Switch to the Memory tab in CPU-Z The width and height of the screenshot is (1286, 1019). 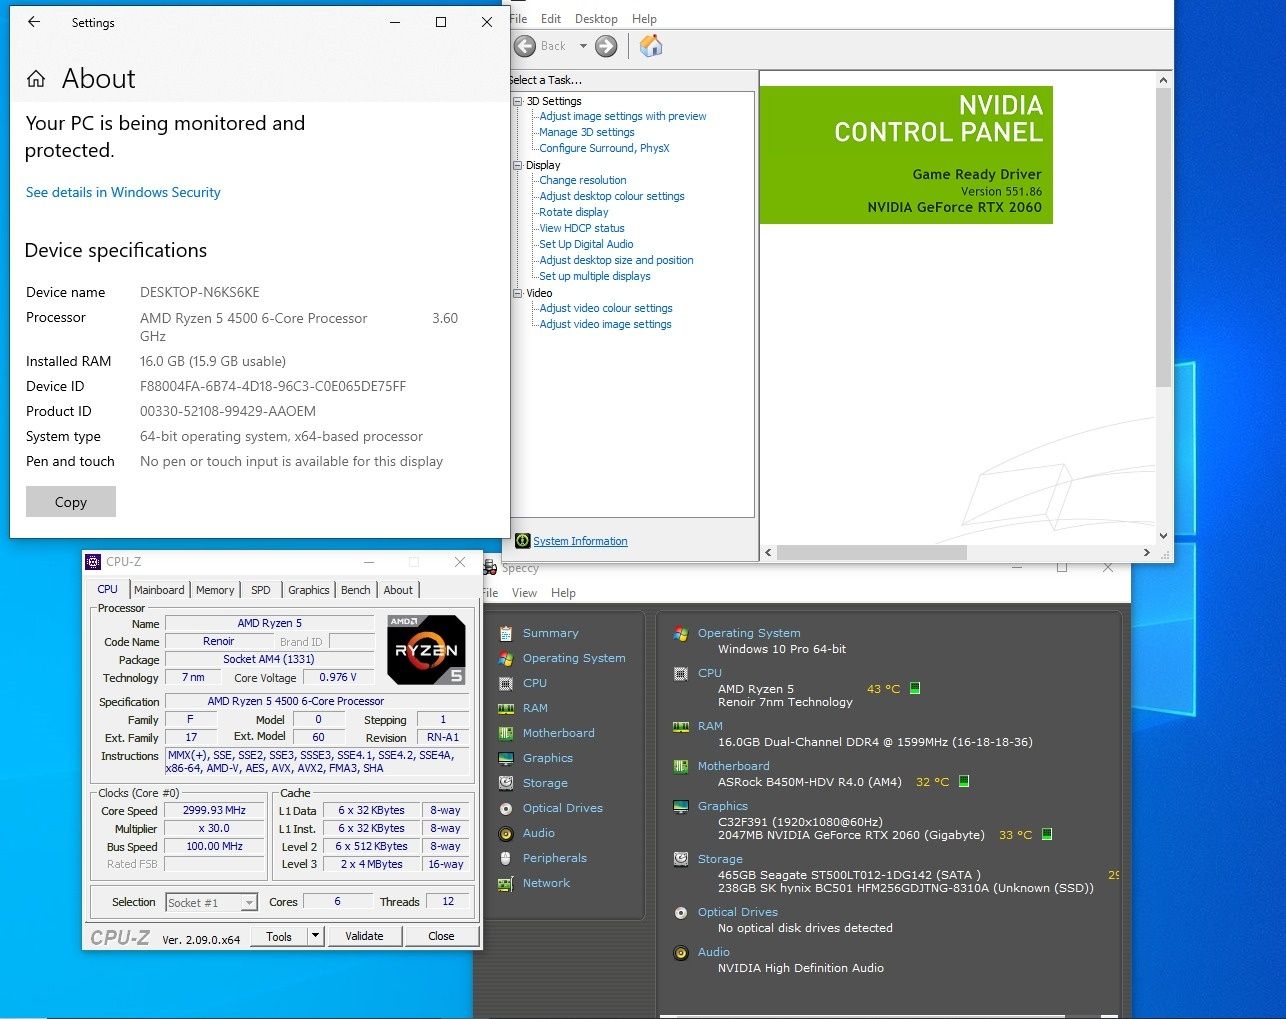click(x=215, y=590)
